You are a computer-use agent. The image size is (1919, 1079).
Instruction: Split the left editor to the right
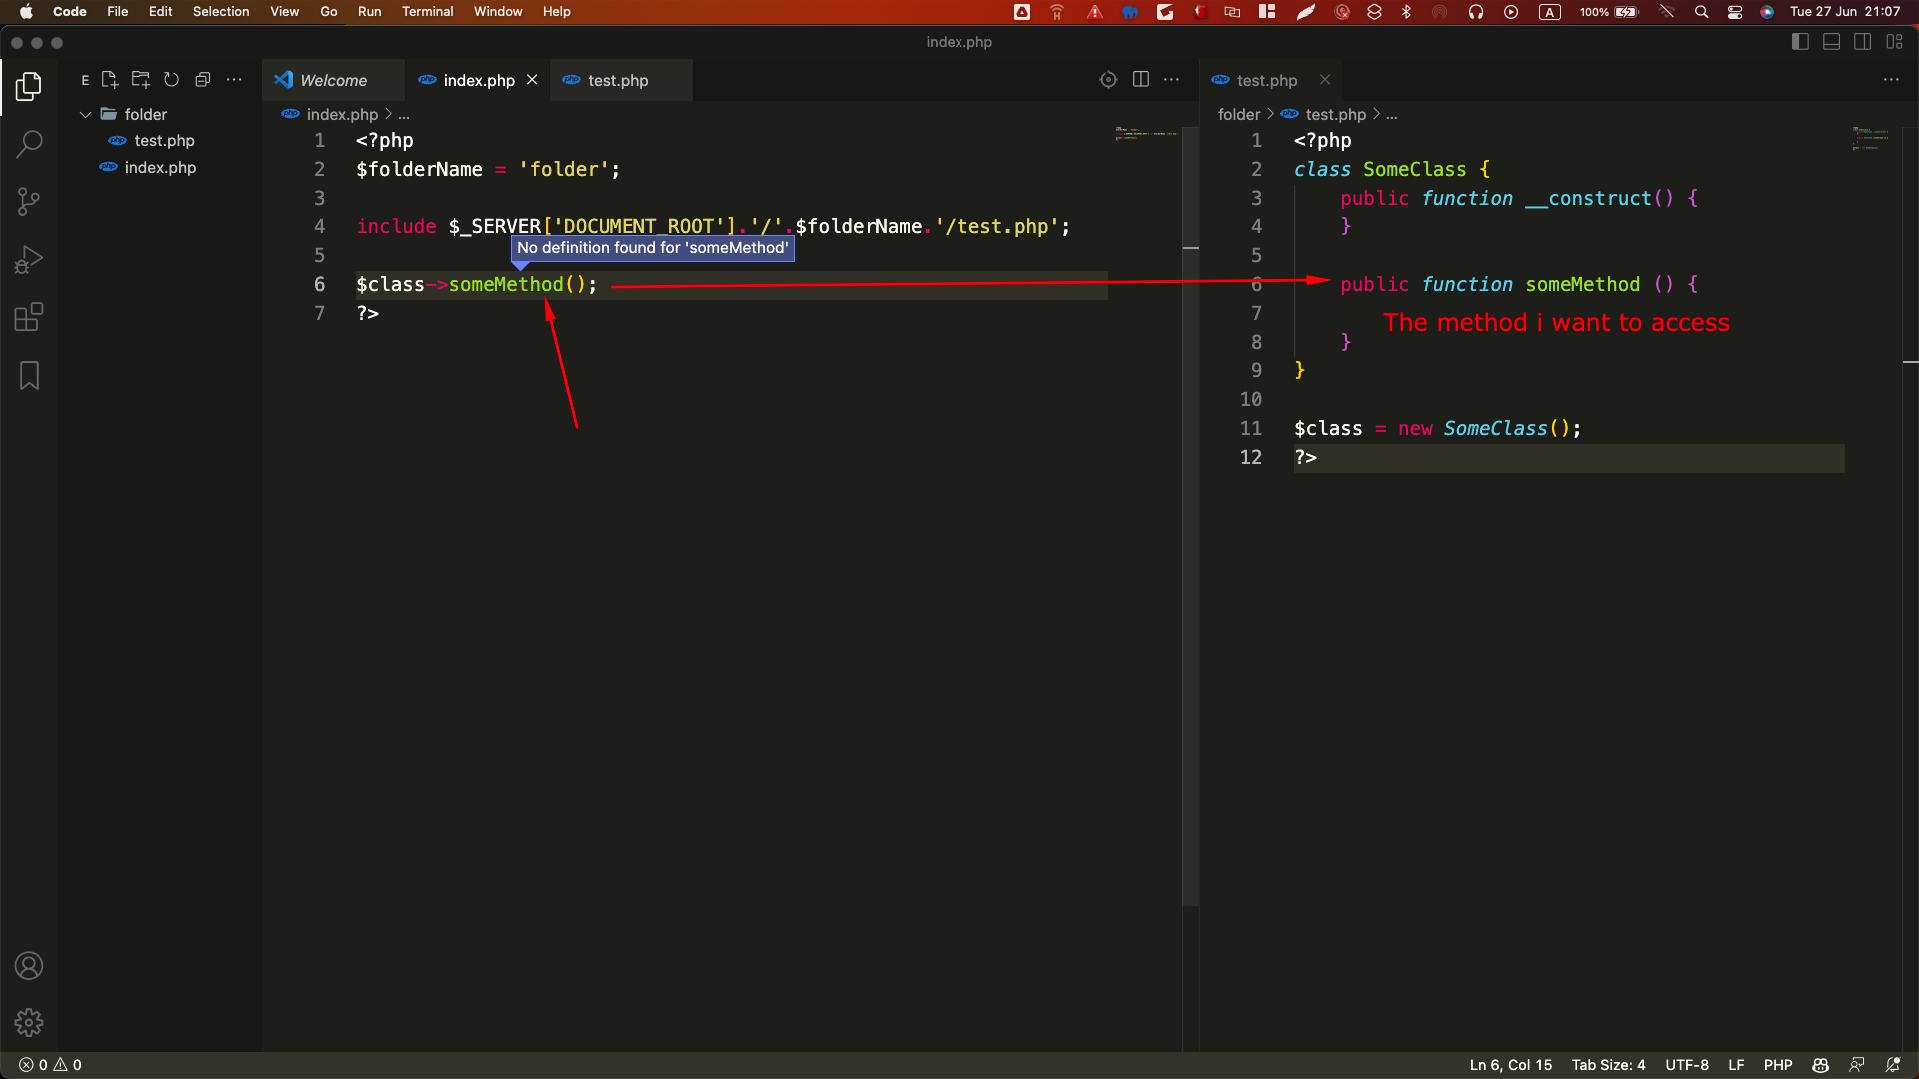coord(1140,80)
